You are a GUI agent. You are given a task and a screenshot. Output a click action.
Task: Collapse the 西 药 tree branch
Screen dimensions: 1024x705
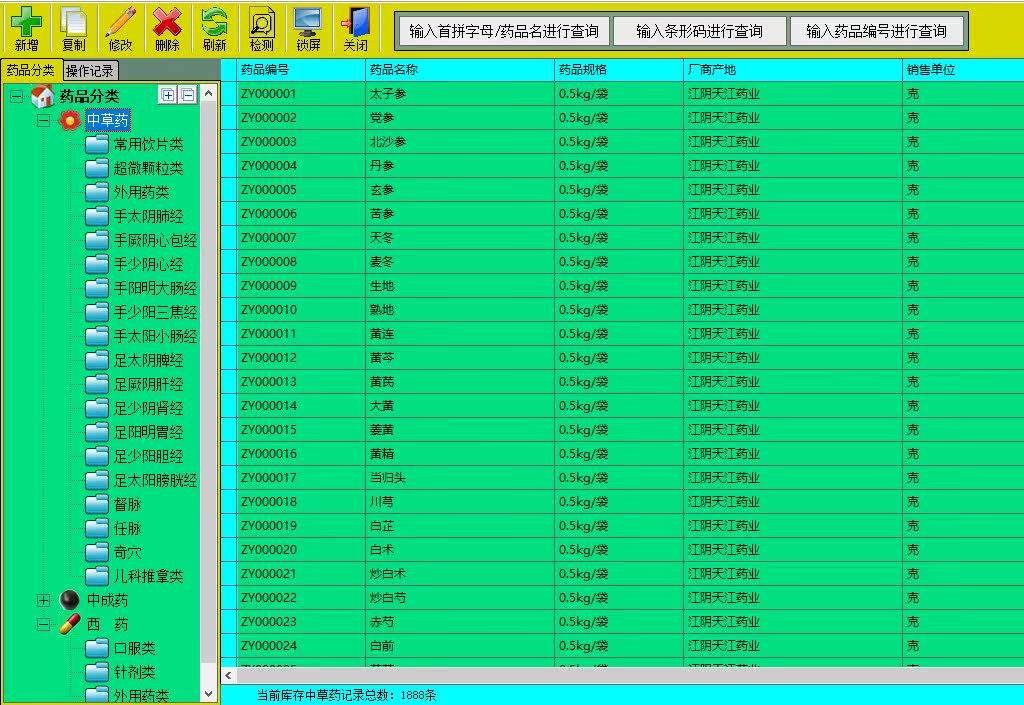click(x=44, y=625)
